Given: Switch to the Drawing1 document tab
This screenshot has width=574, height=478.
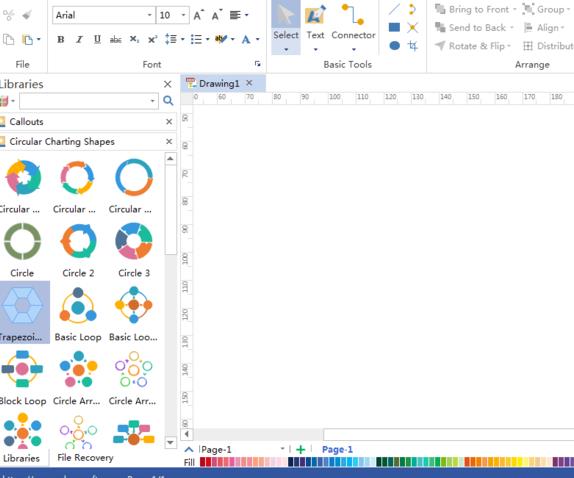Looking at the screenshot, I should [x=219, y=83].
